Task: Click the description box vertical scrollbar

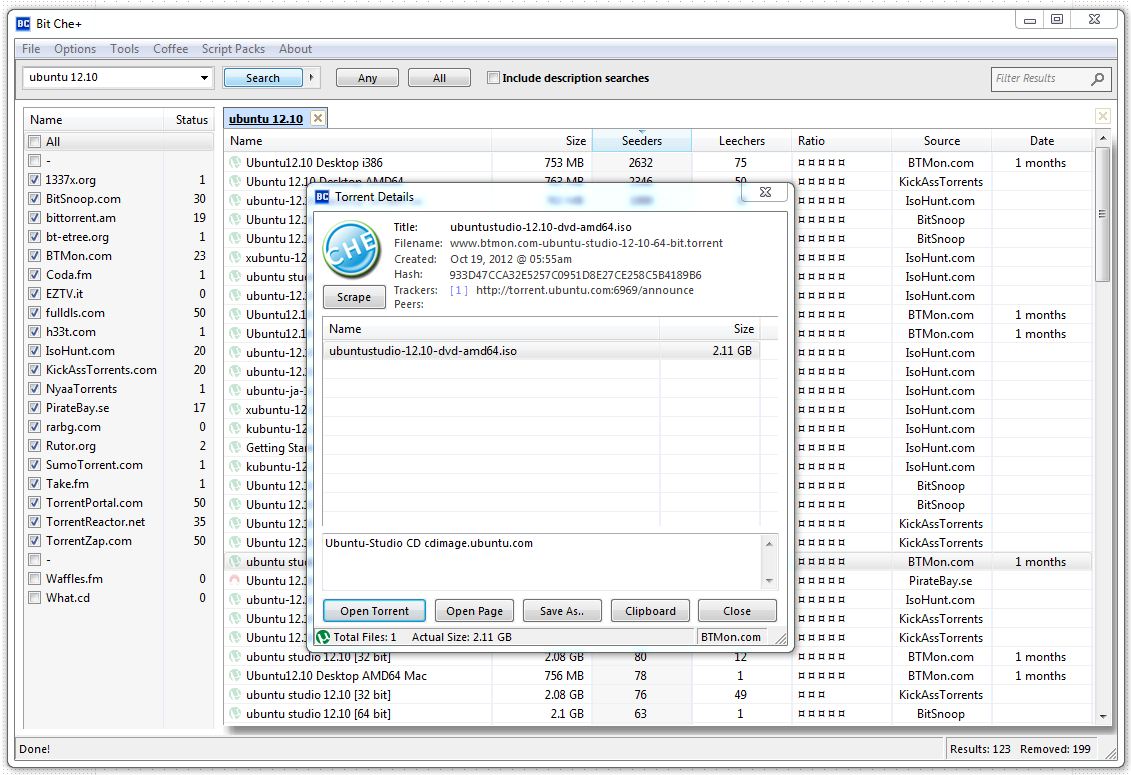Action: point(769,561)
